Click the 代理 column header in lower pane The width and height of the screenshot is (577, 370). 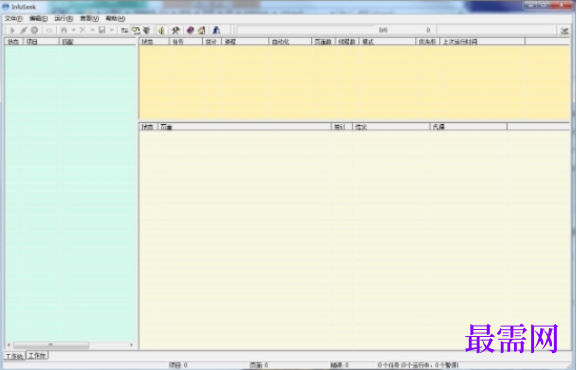click(x=468, y=127)
